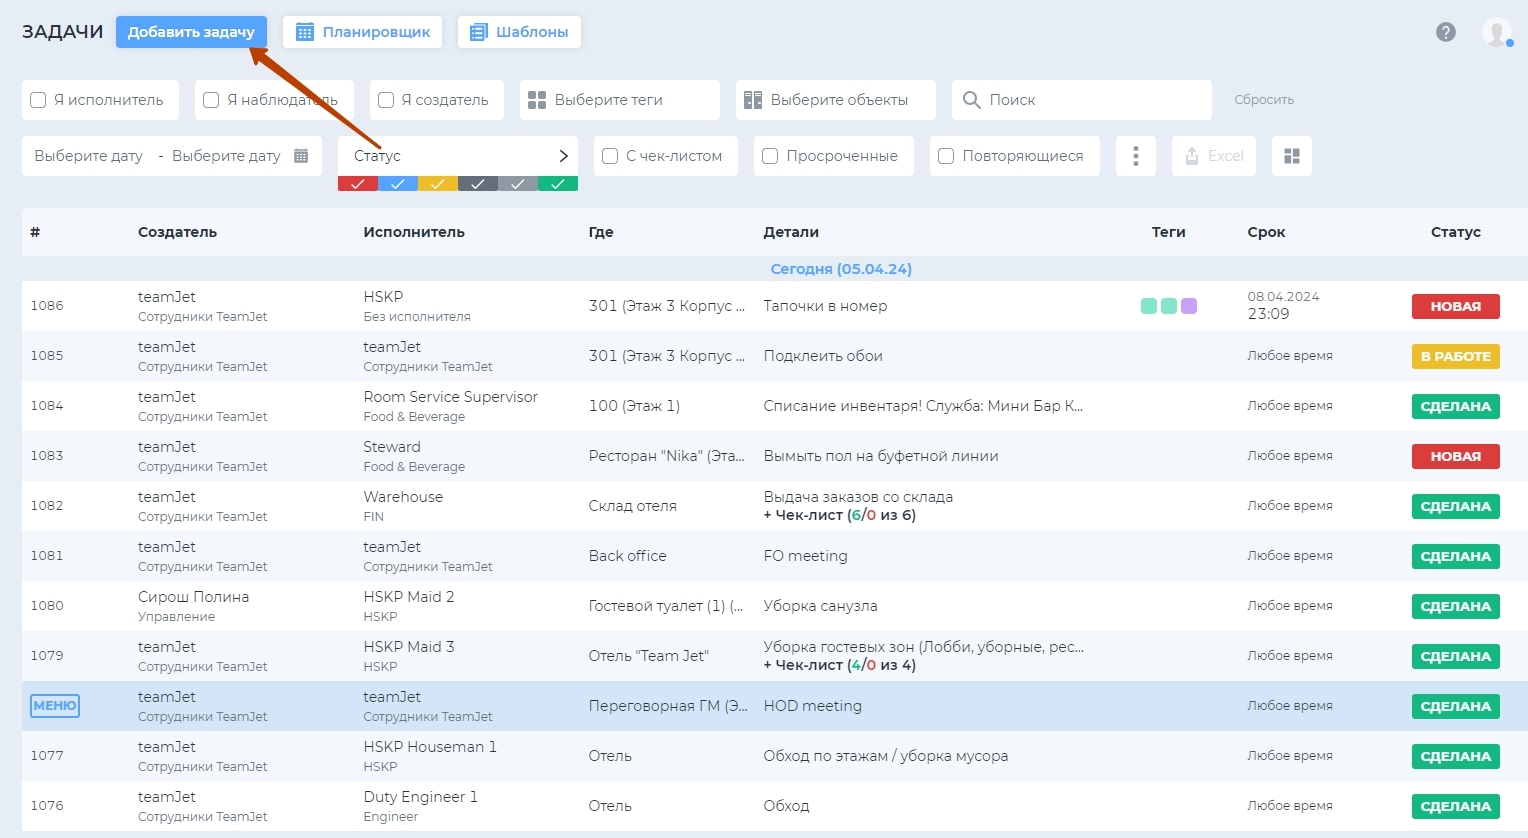
Task: Open the three-dot more options menu
Action: tap(1136, 156)
